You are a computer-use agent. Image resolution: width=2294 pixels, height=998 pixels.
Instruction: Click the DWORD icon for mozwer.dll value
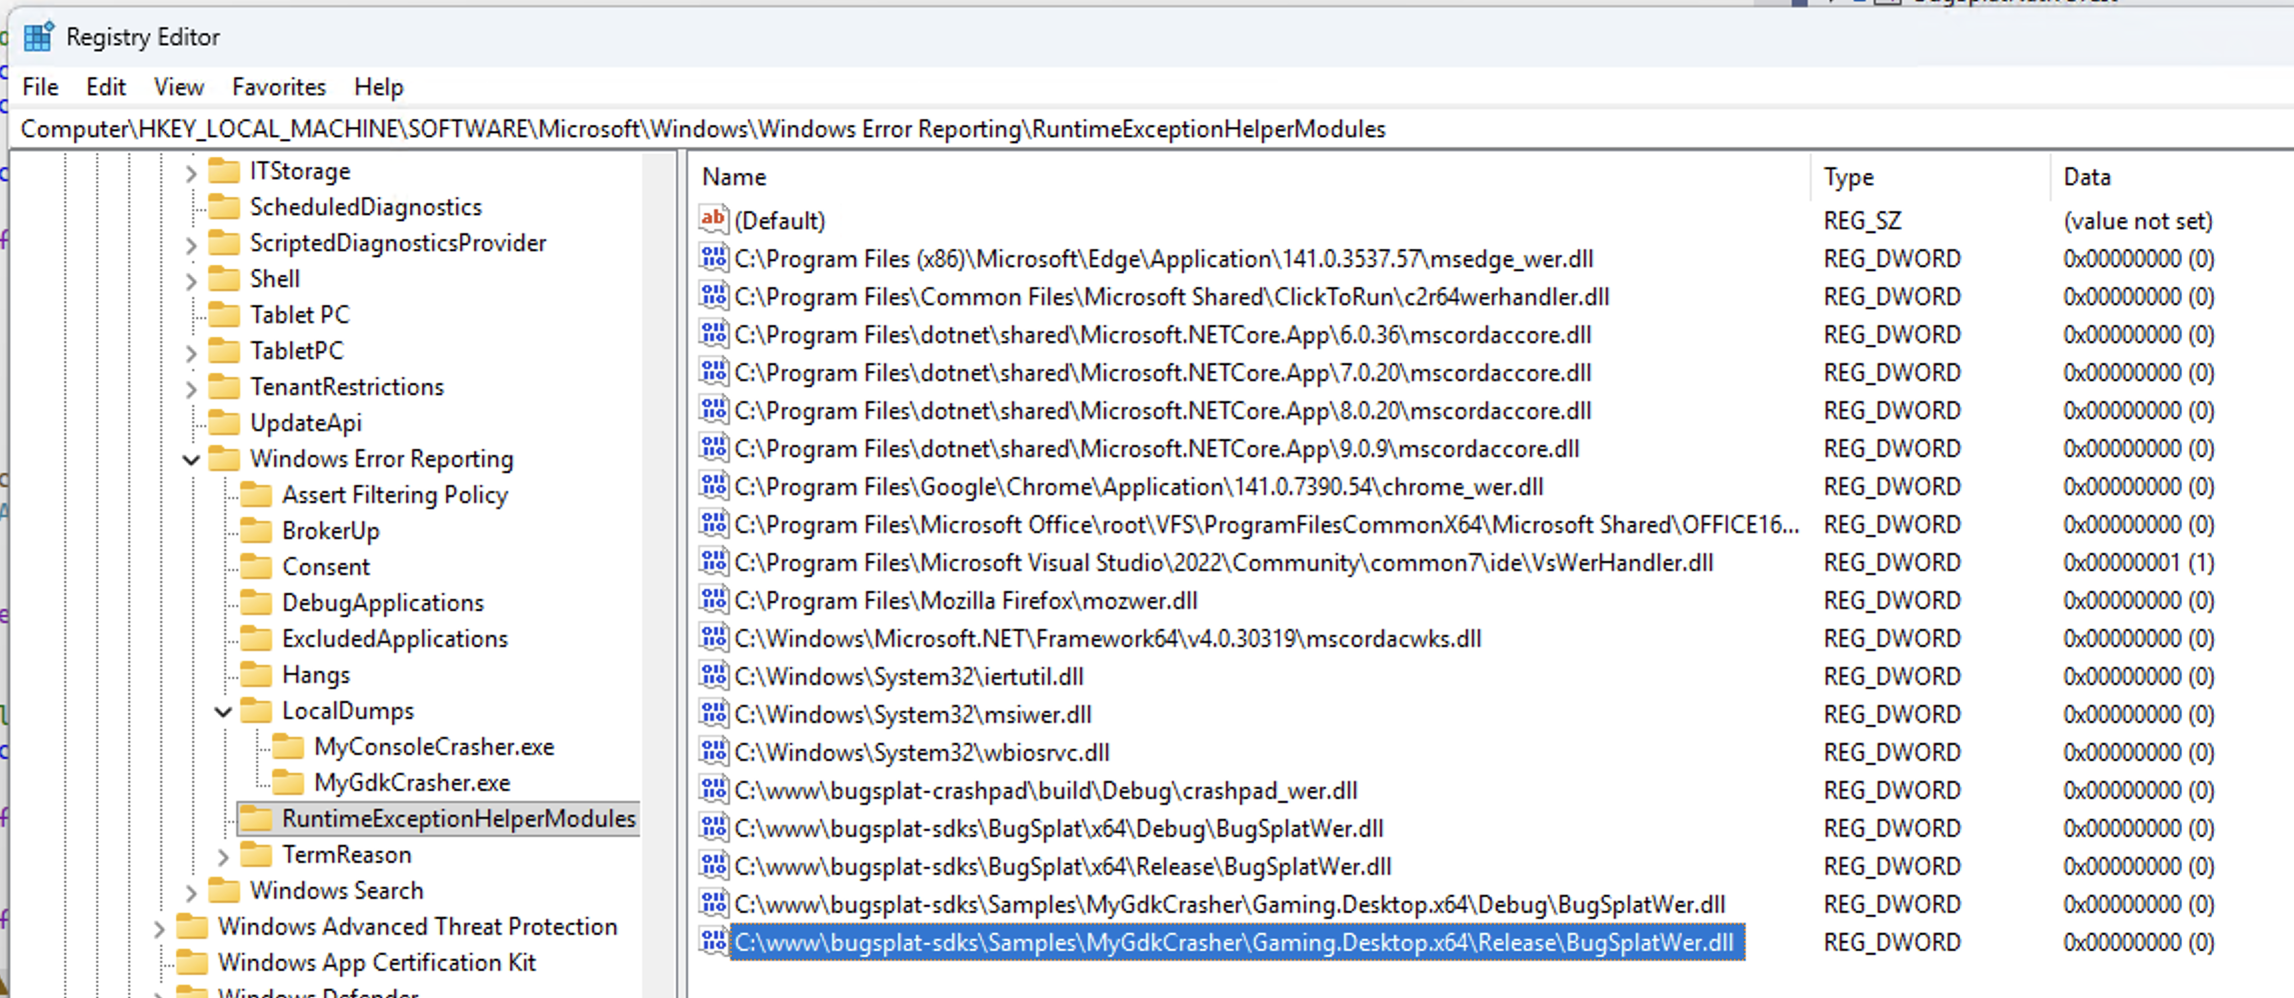point(713,600)
